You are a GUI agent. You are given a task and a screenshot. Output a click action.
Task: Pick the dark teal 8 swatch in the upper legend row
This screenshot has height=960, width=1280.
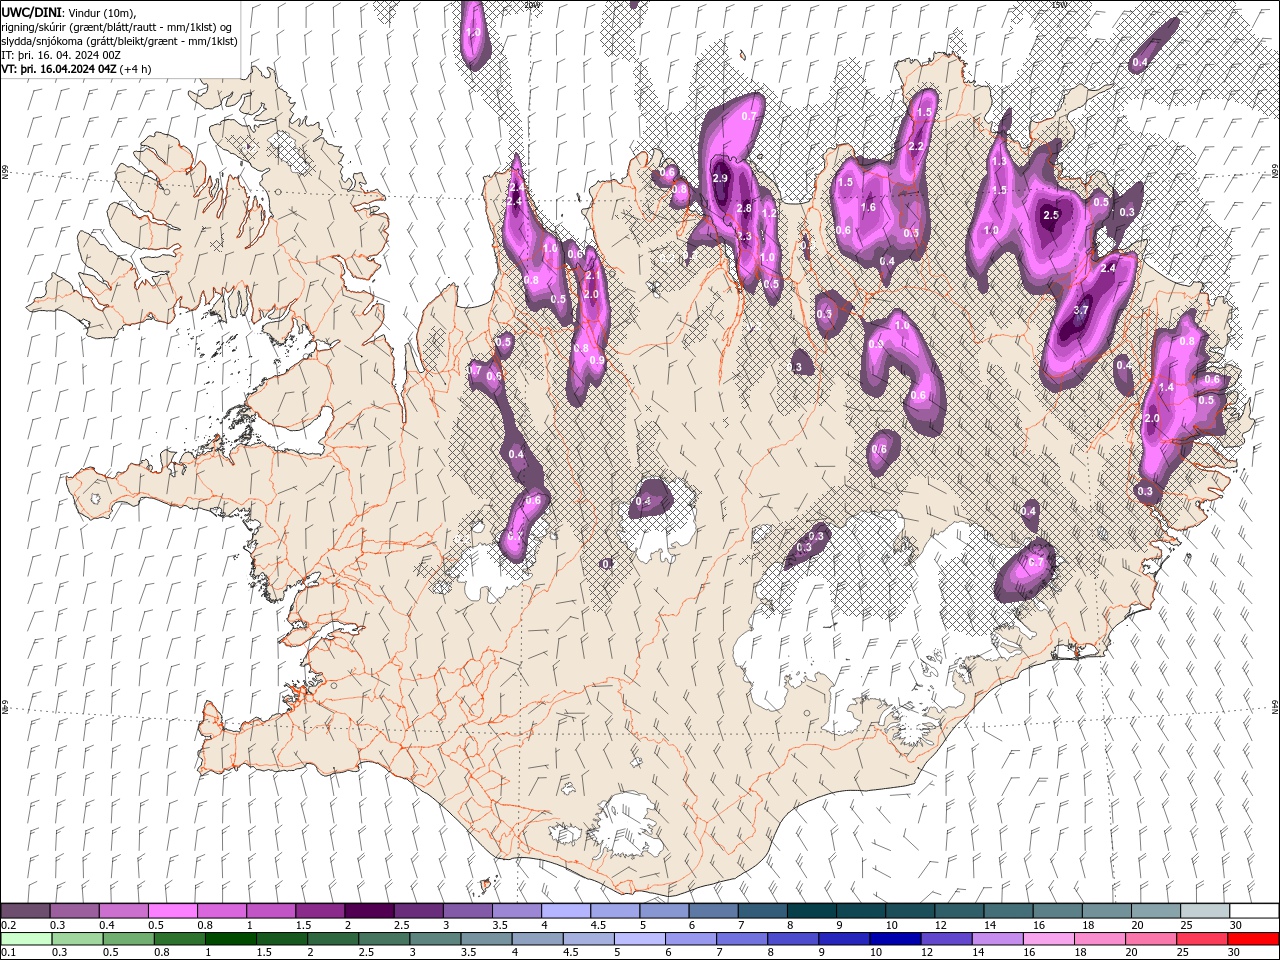click(812, 911)
